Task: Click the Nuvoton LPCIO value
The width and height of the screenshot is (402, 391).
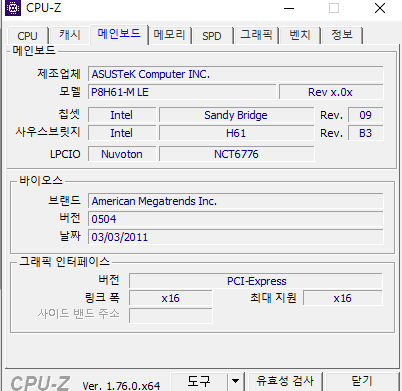Action: [122, 154]
